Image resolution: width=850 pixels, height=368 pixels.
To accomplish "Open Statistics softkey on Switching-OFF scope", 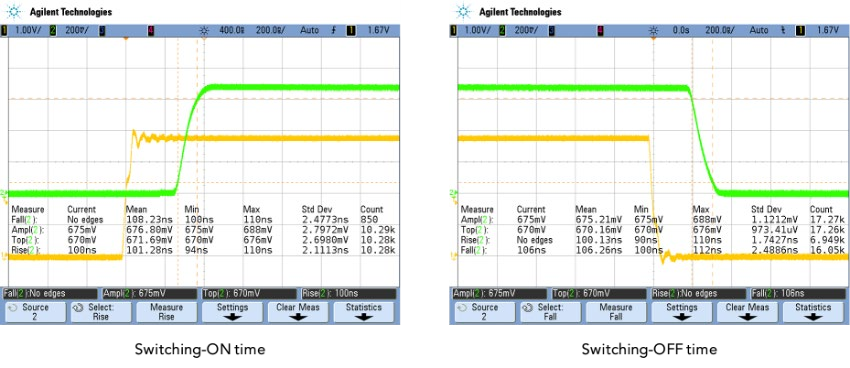I will click(812, 312).
